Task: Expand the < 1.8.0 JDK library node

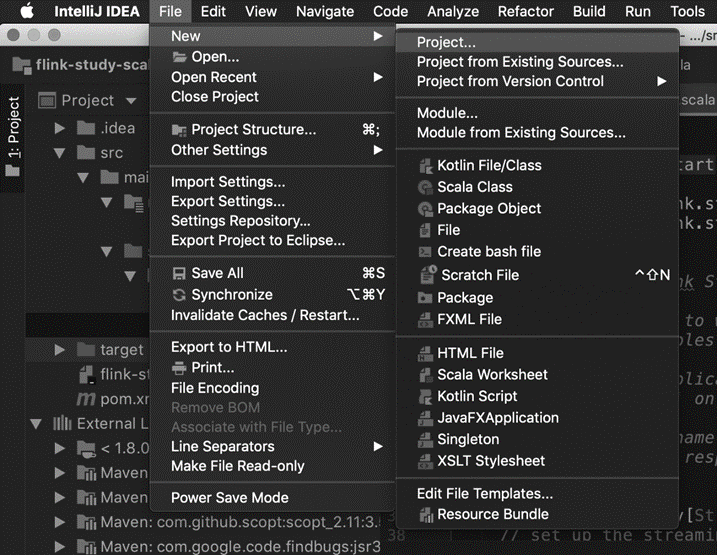Action: (x=60, y=448)
